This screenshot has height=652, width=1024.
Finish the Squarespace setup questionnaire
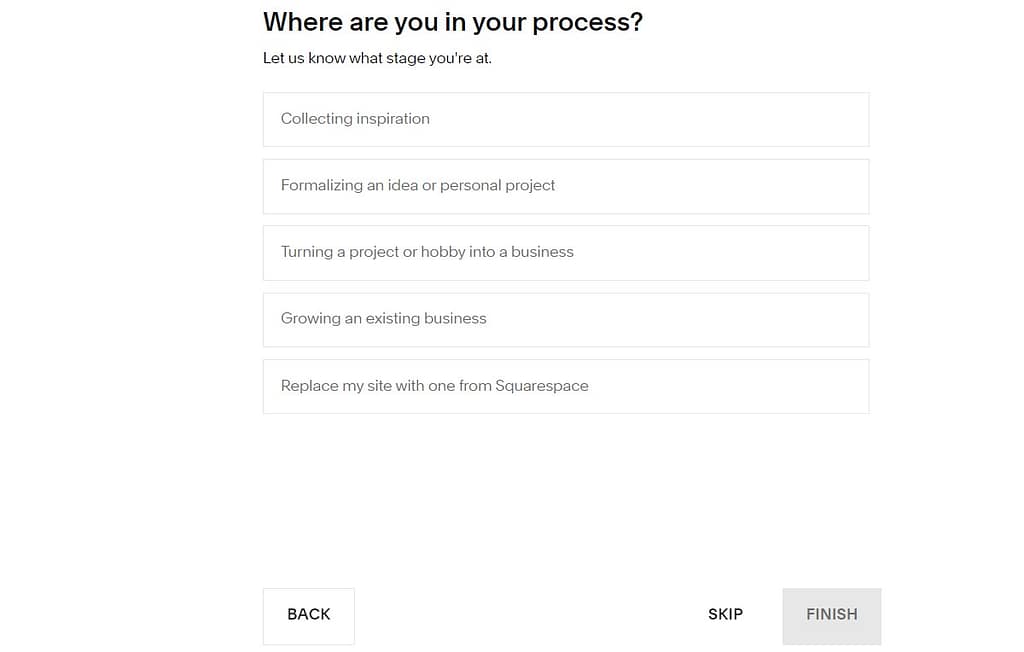click(x=831, y=615)
